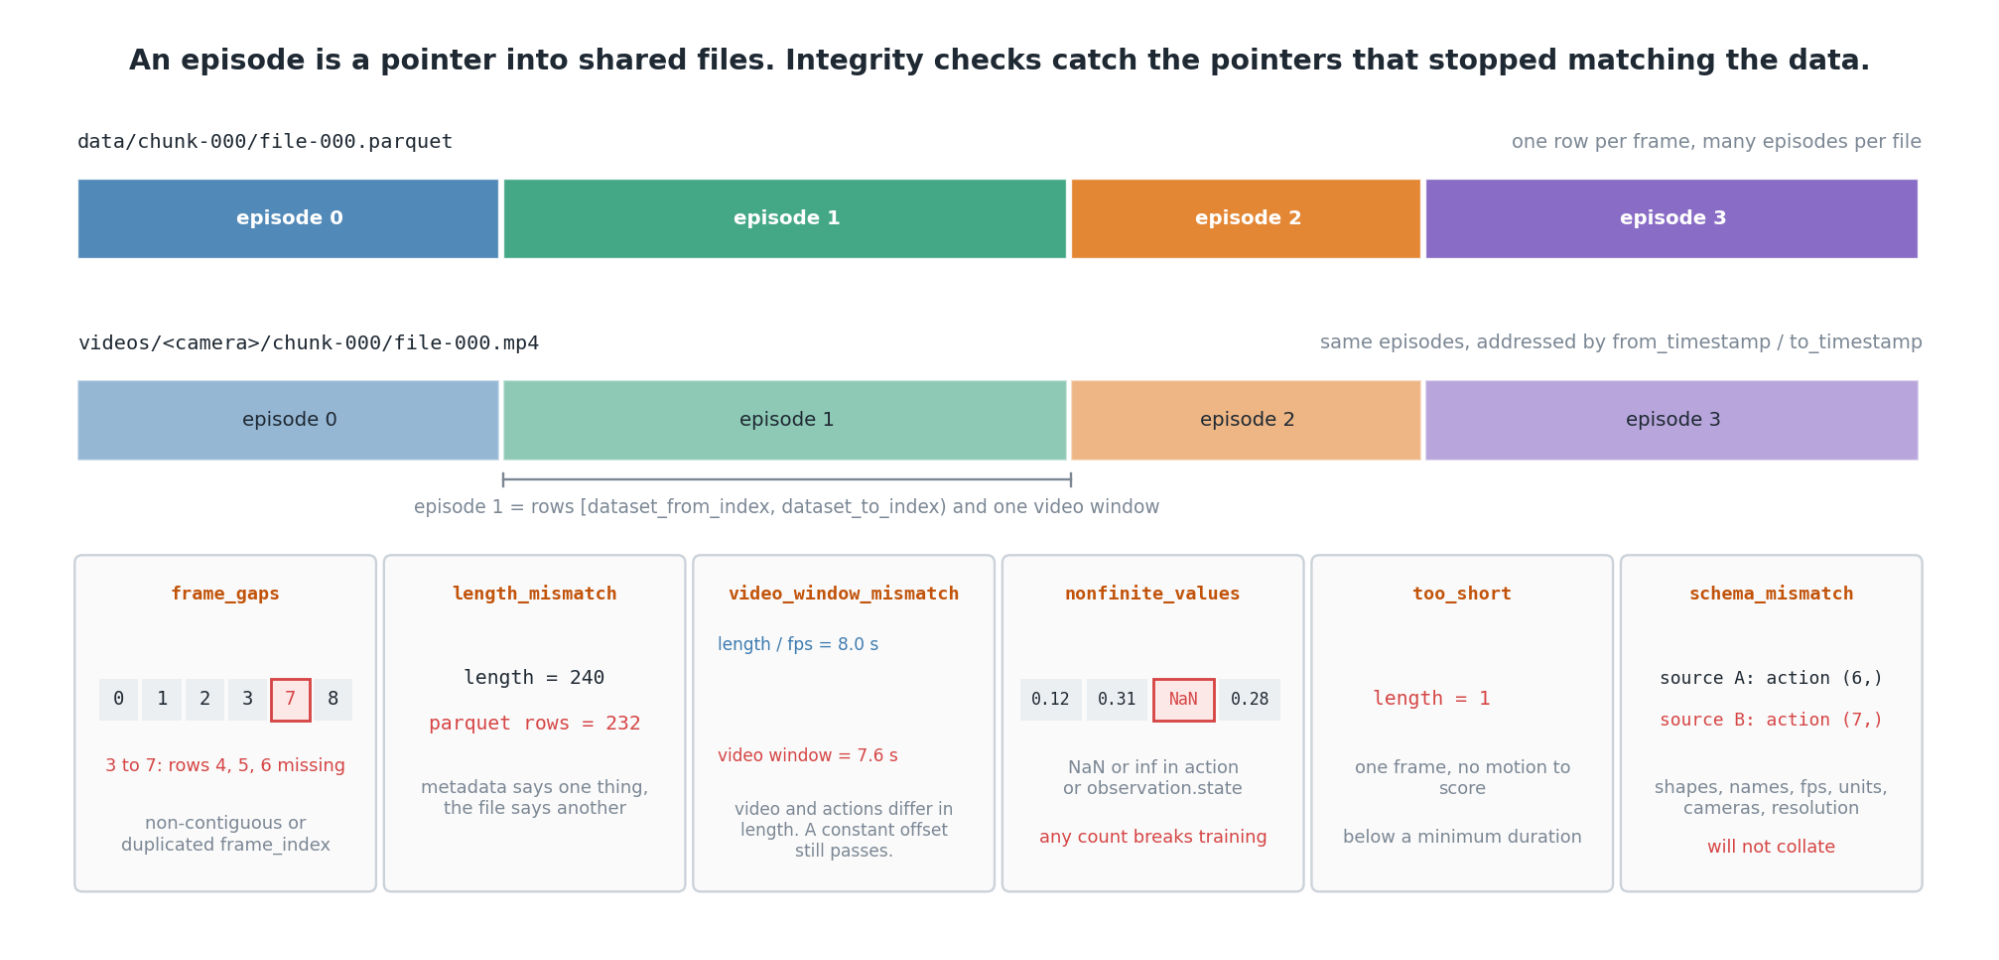Click the nonfinite_values card title
The image size is (1999, 960).
[1152, 594]
